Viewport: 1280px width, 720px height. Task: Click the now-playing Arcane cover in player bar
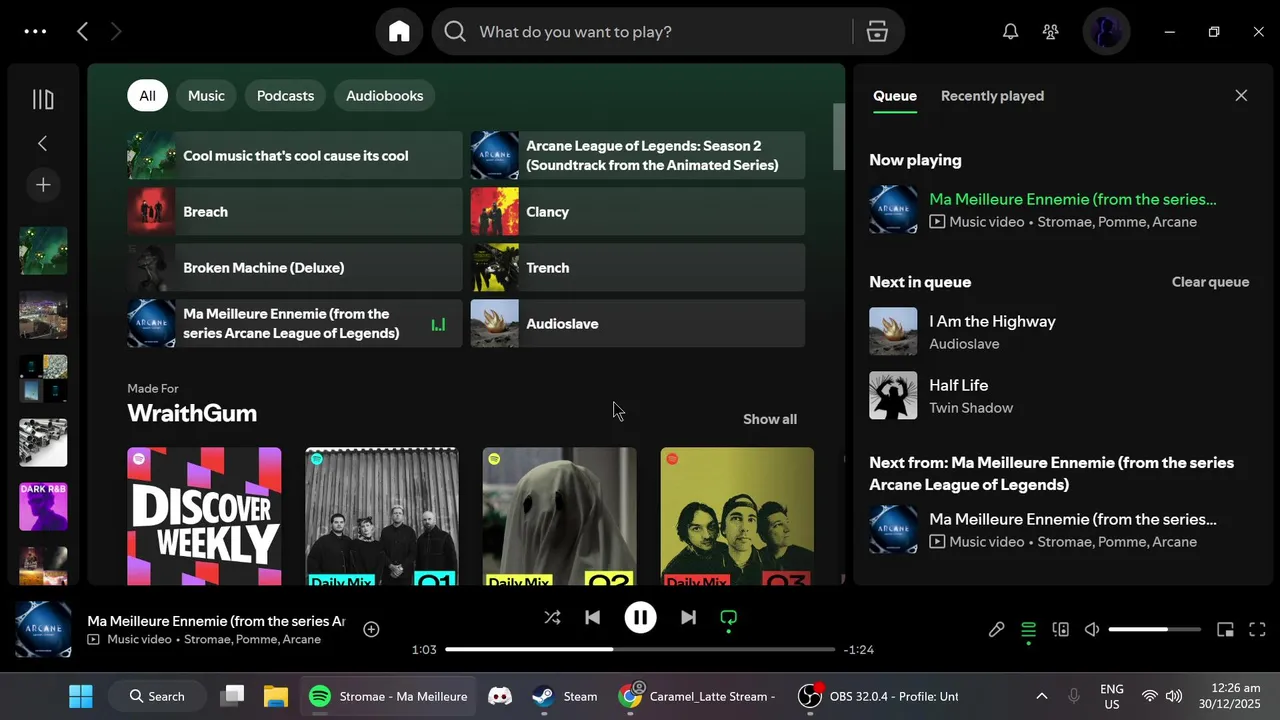[43, 629]
